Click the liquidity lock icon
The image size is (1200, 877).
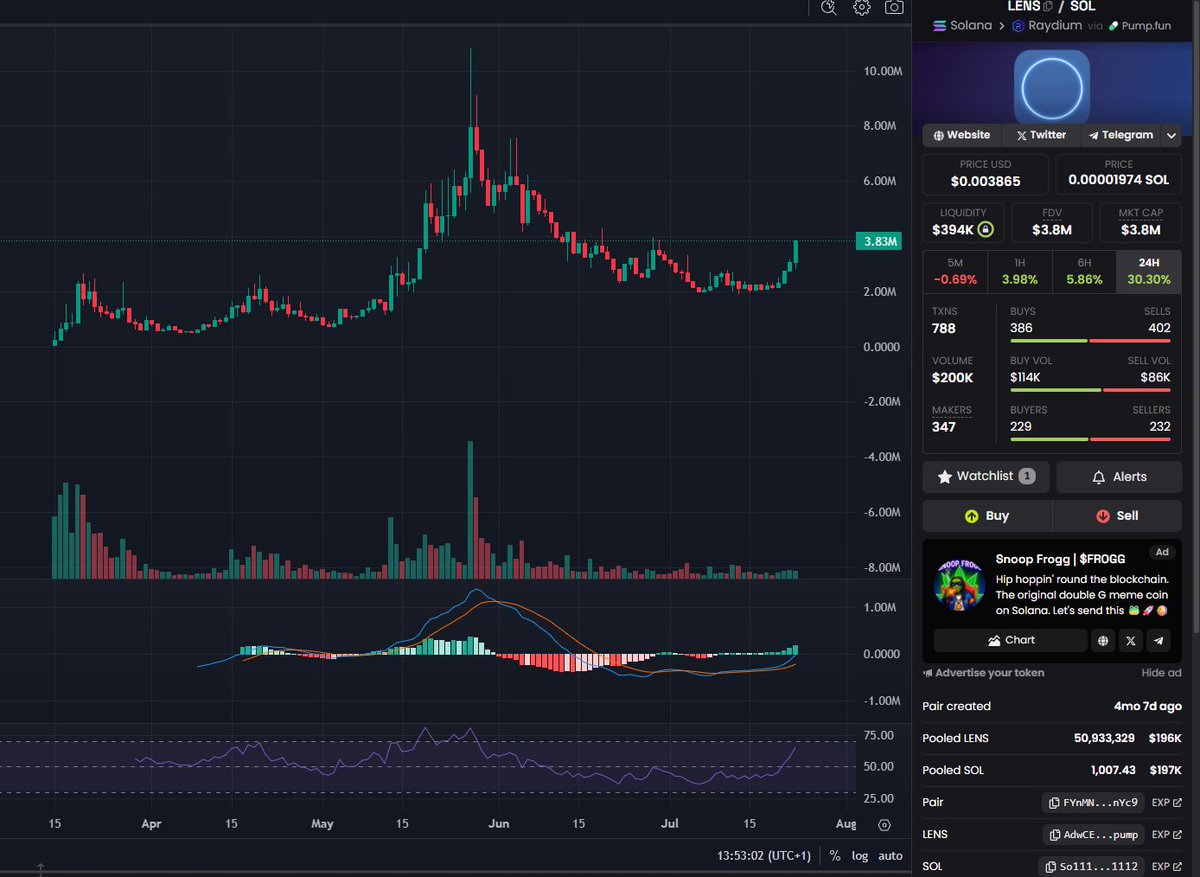985,230
